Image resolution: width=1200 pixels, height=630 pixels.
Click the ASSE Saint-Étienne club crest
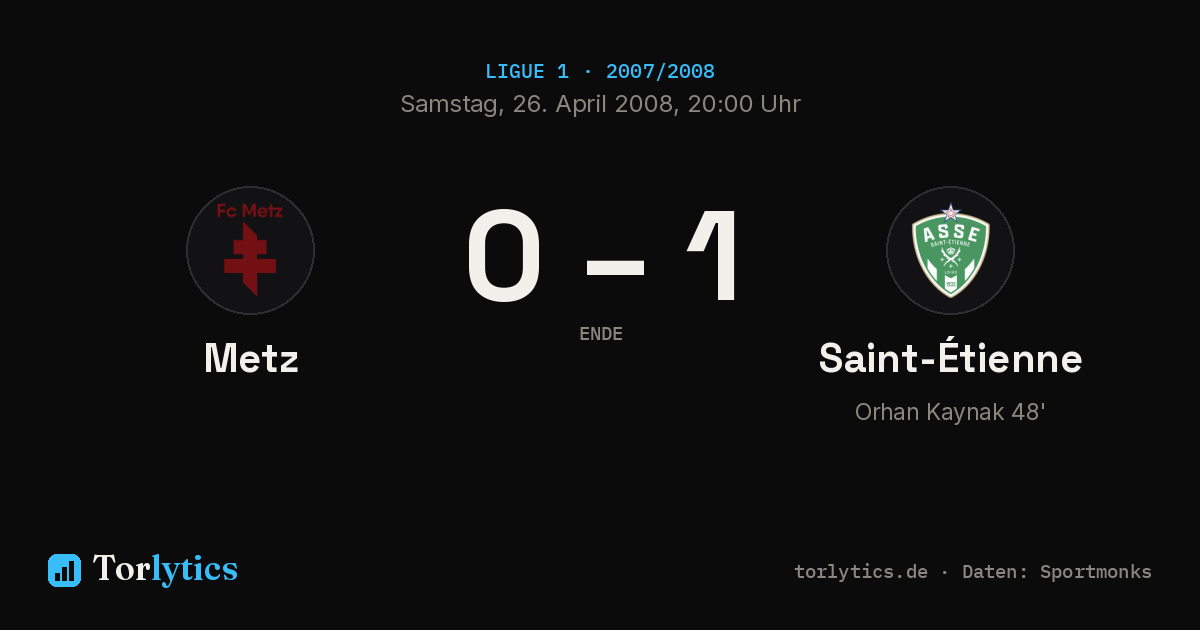coord(950,250)
